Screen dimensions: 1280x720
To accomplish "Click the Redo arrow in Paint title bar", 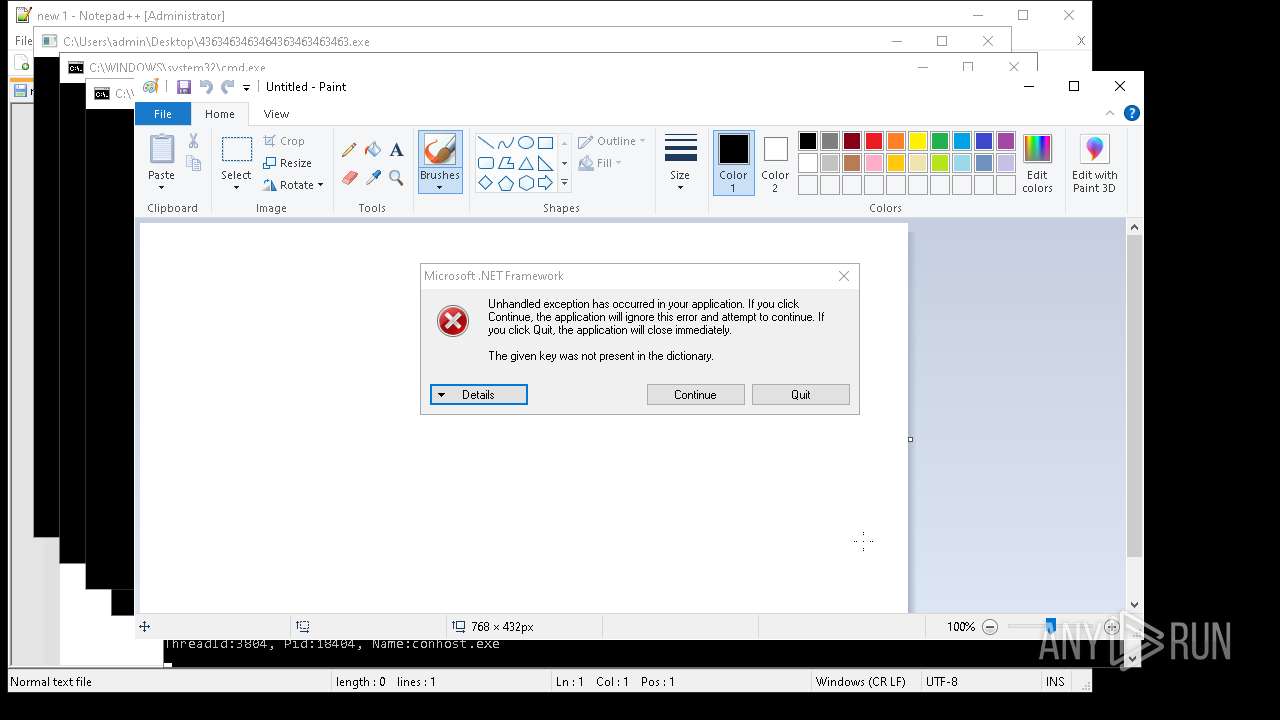I will (228, 87).
